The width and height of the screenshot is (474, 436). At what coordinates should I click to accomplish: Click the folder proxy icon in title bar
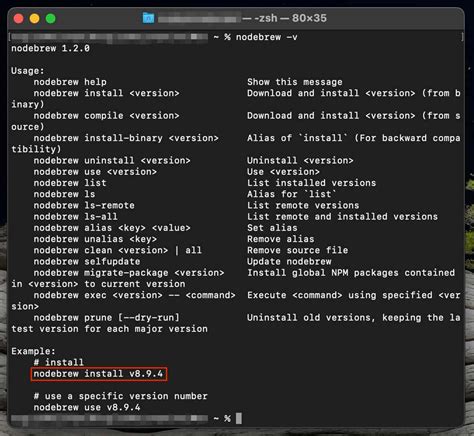[148, 18]
